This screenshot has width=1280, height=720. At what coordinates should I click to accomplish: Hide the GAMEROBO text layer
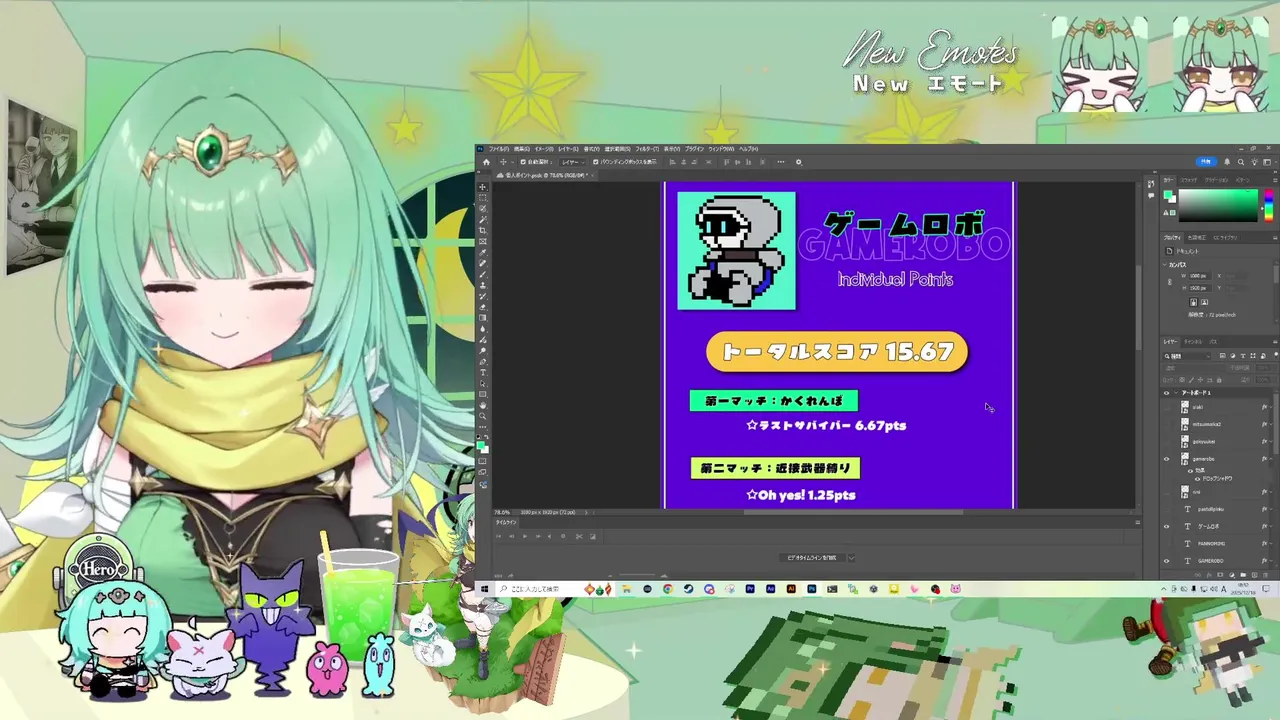pyautogui.click(x=1166, y=561)
